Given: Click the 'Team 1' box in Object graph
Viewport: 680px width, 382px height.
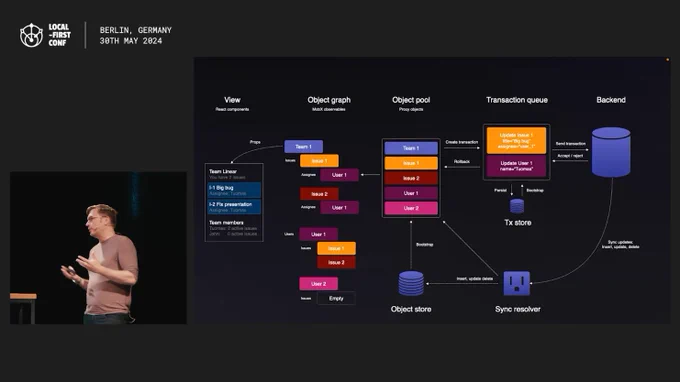Looking at the screenshot, I should click(304, 147).
